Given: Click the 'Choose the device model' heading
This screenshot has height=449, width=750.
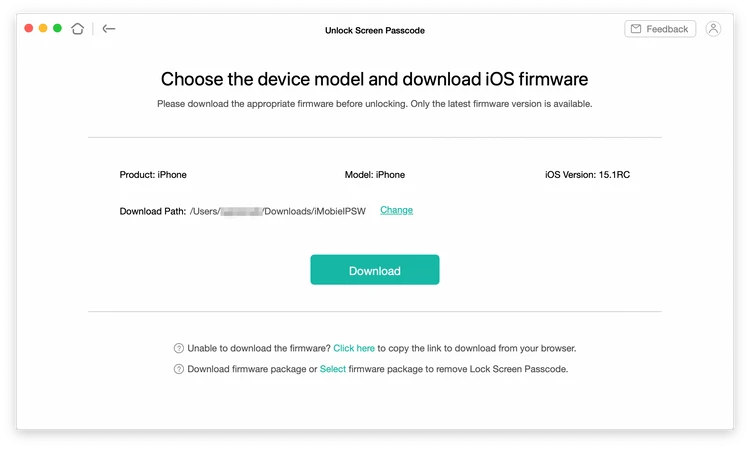Looking at the screenshot, I should point(375,79).
